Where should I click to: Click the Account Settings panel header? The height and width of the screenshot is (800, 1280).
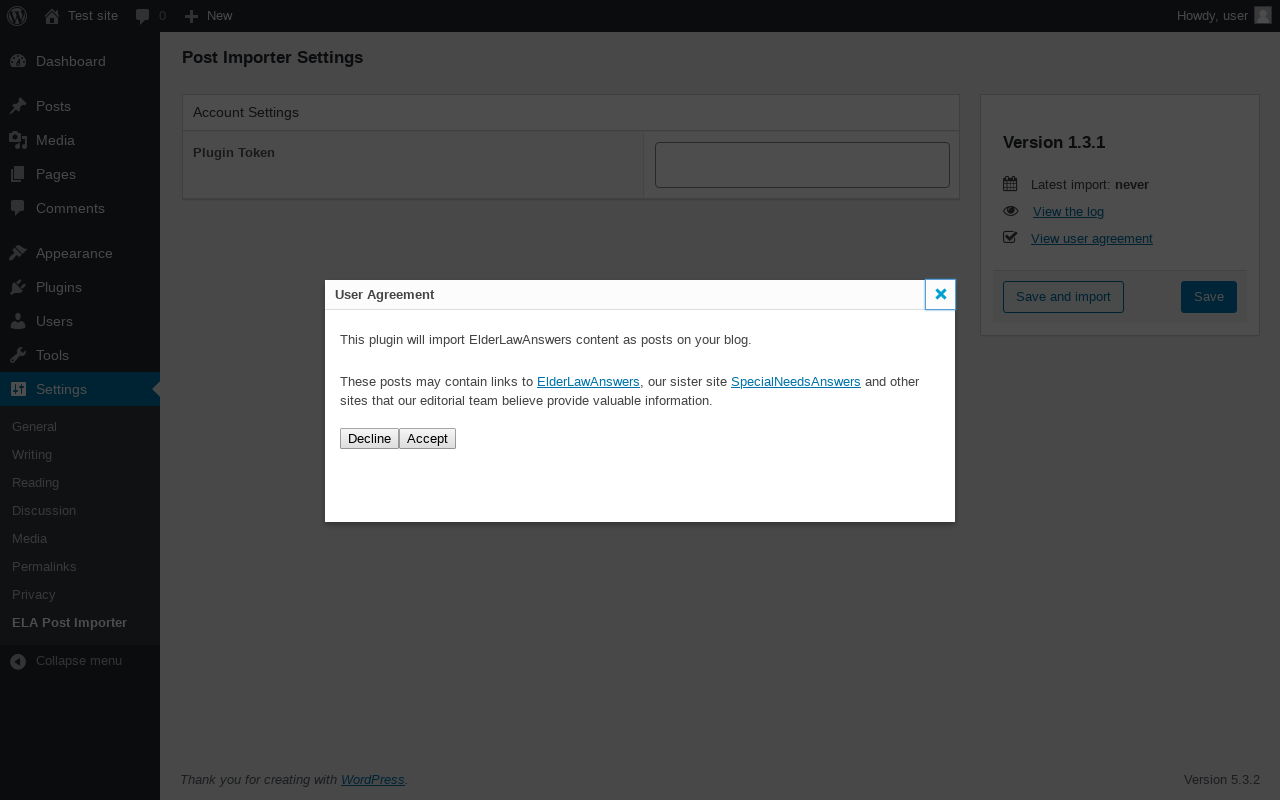point(571,113)
